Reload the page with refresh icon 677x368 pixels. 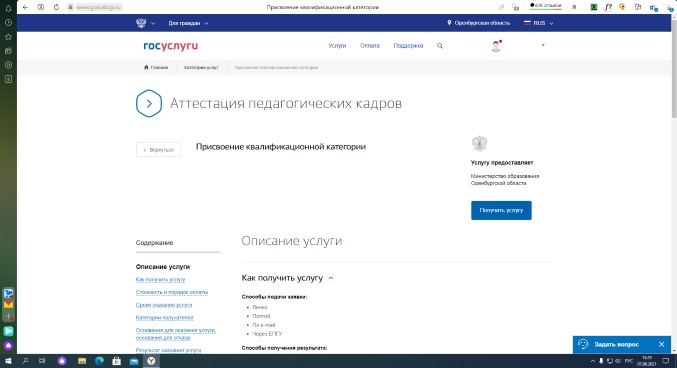coord(56,7)
